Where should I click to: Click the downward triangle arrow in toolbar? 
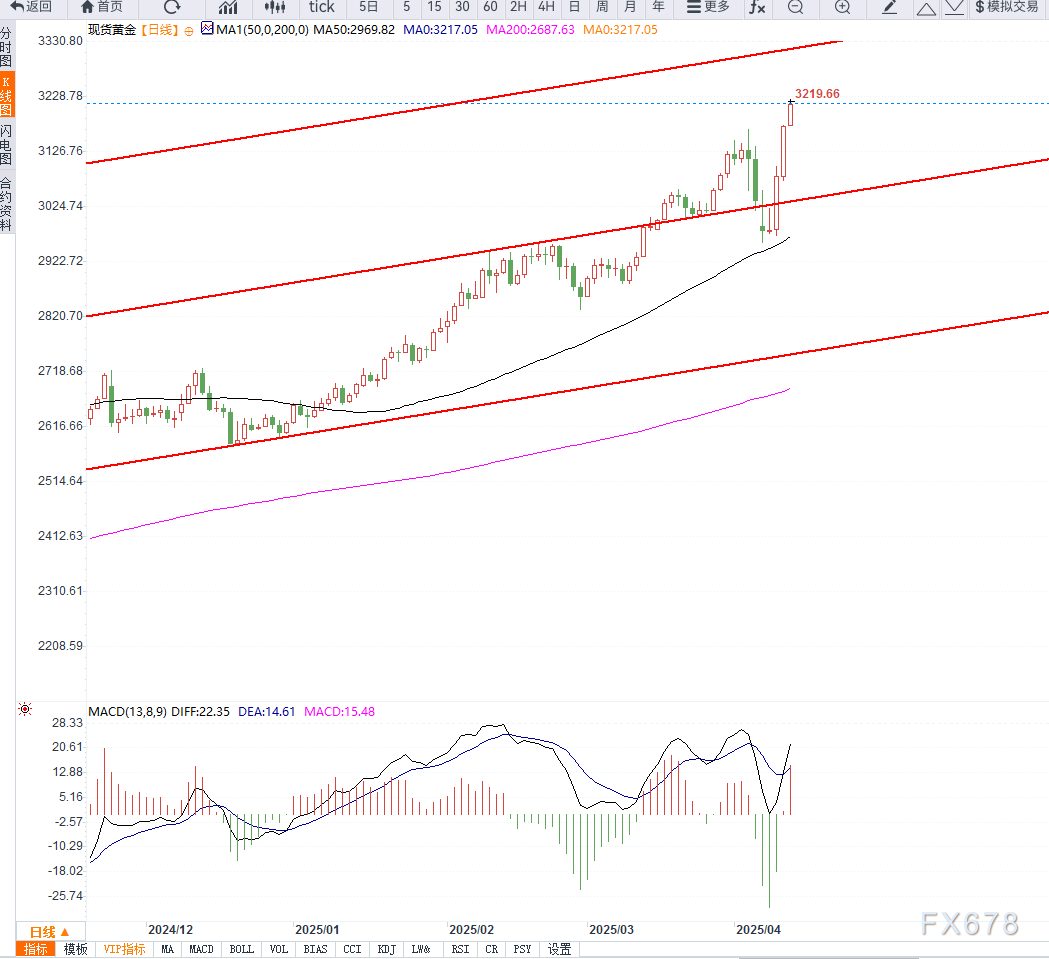tap(955, 7)
